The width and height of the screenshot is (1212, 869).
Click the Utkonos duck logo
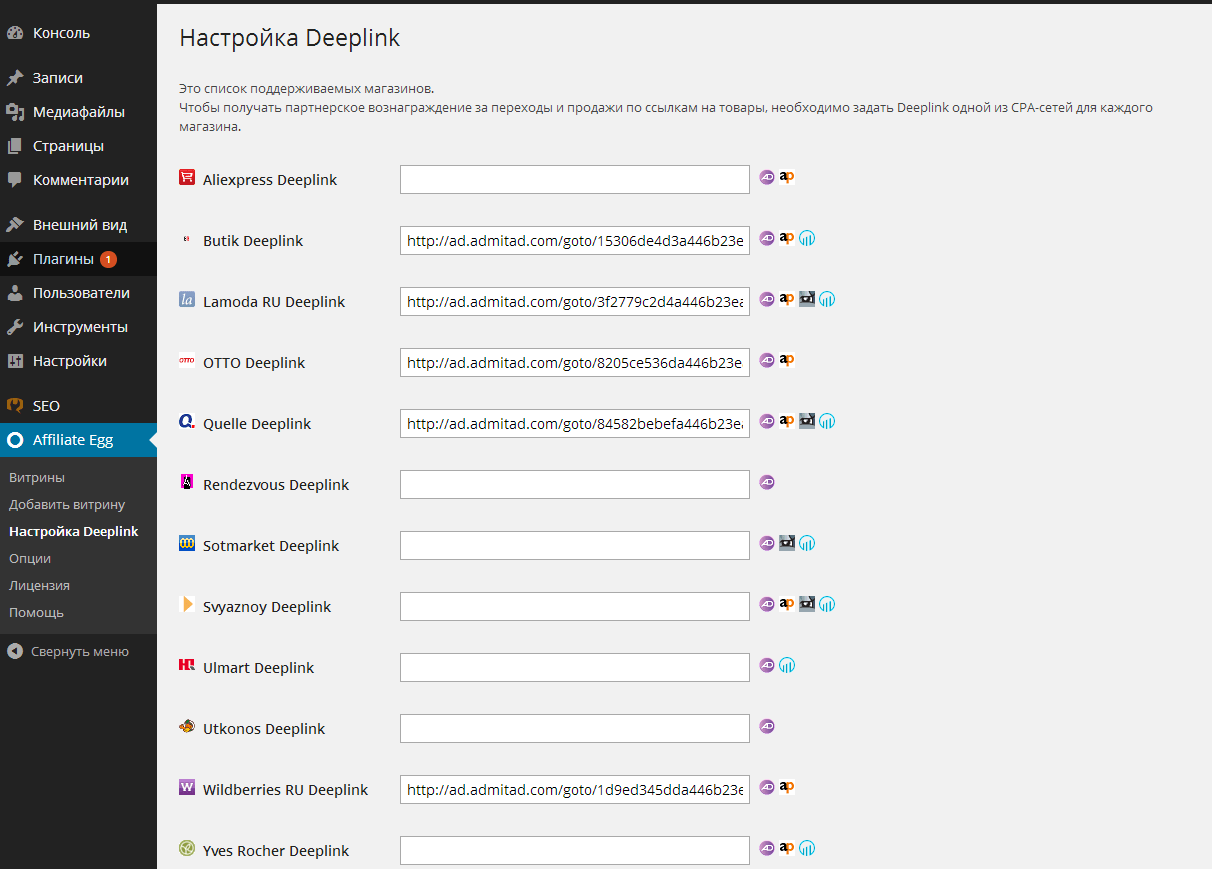tap(187, 726)
